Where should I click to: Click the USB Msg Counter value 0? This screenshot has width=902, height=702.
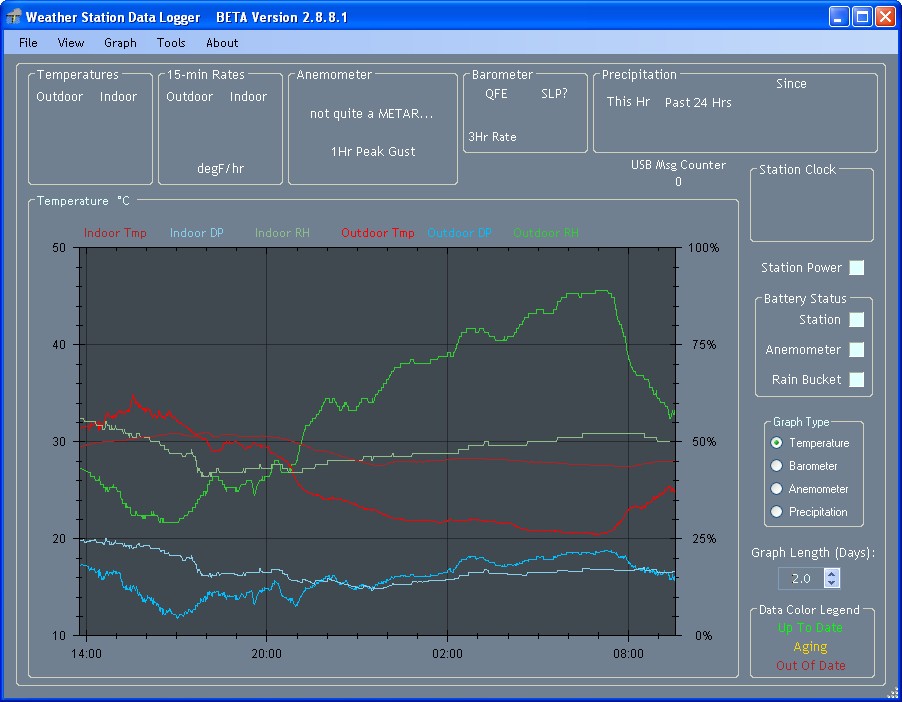click(x=678, y=182)
